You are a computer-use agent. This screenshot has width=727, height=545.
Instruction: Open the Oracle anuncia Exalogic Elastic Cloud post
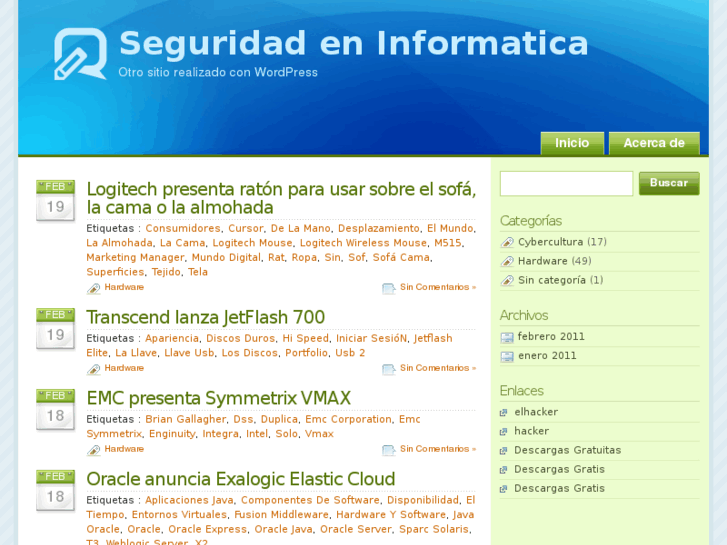241,479
